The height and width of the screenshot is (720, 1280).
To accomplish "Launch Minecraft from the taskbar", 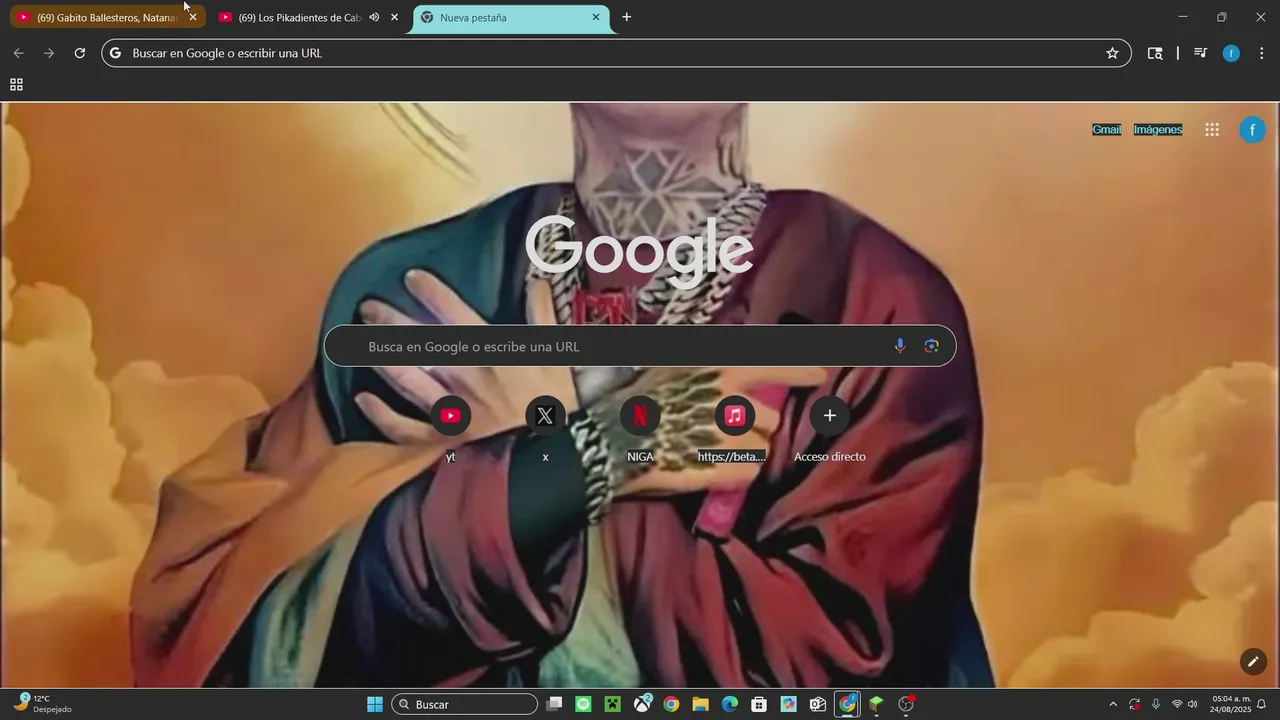I will click(x=612, y=704).
